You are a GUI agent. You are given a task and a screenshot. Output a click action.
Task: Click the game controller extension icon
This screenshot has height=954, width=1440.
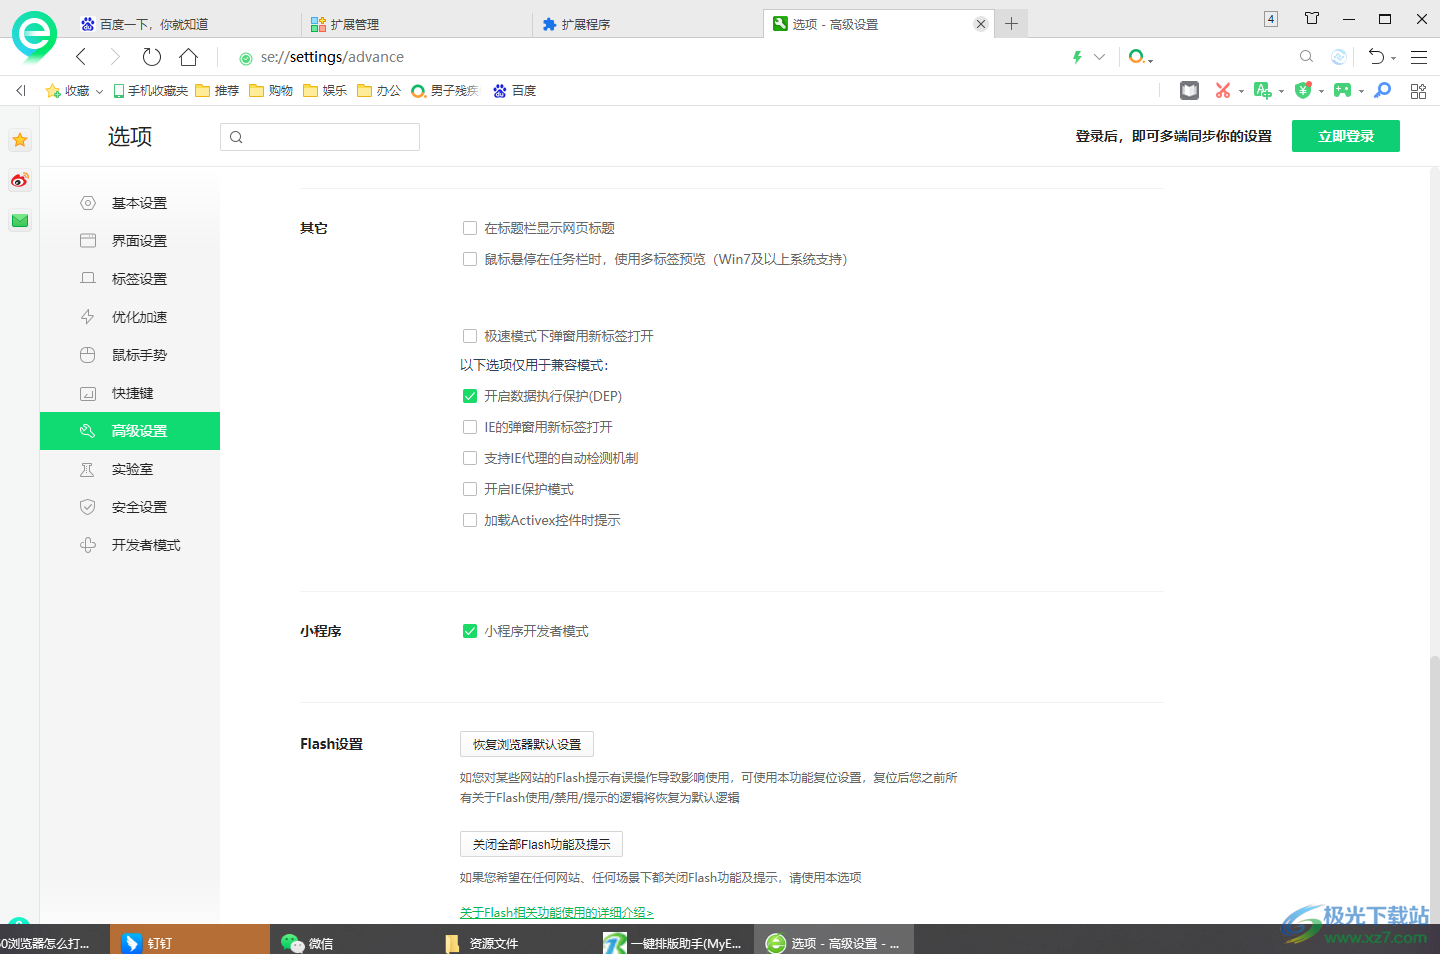1342,90
